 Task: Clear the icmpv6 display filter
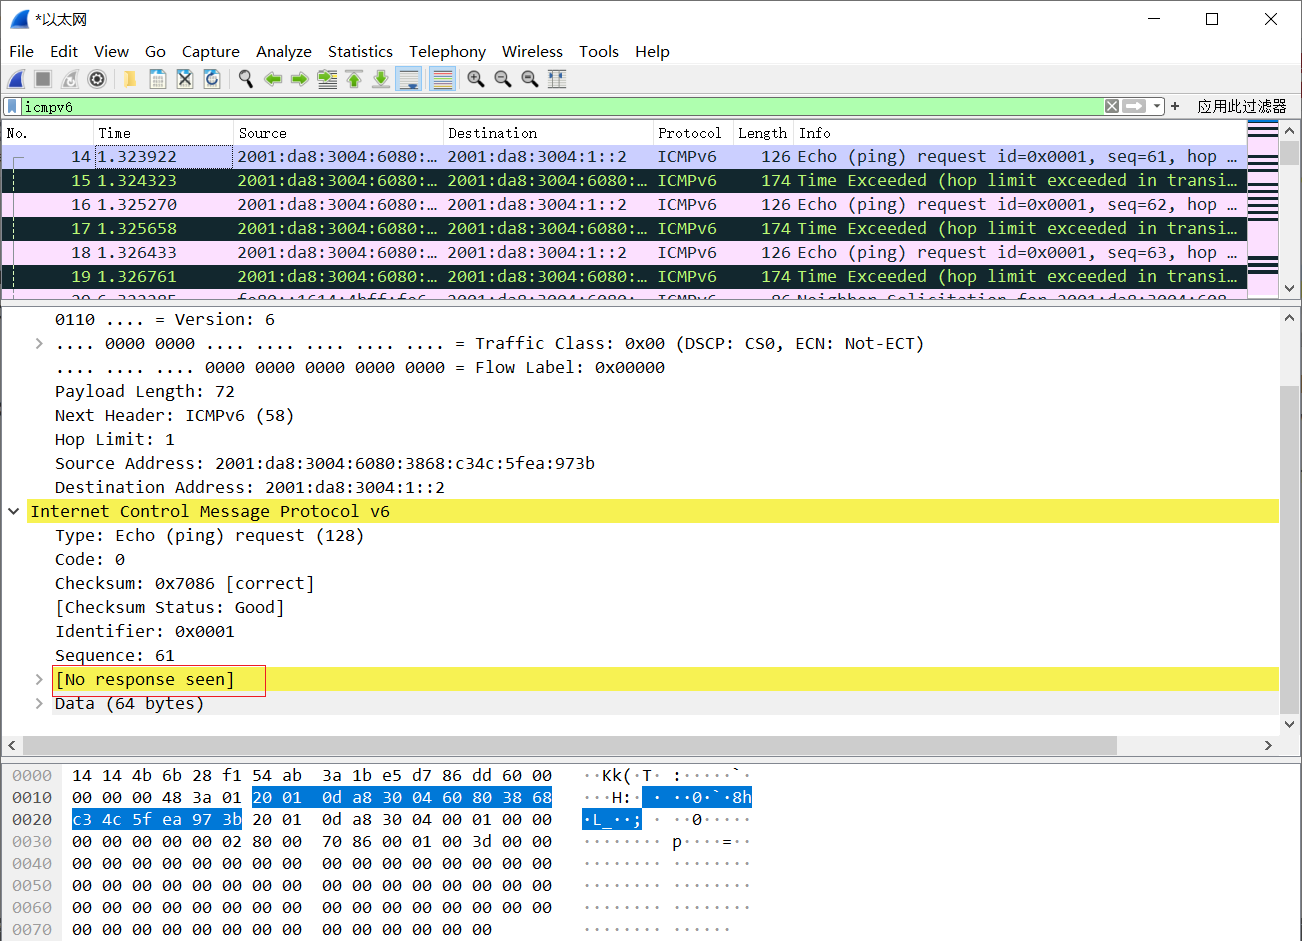tap(1112, 106)
